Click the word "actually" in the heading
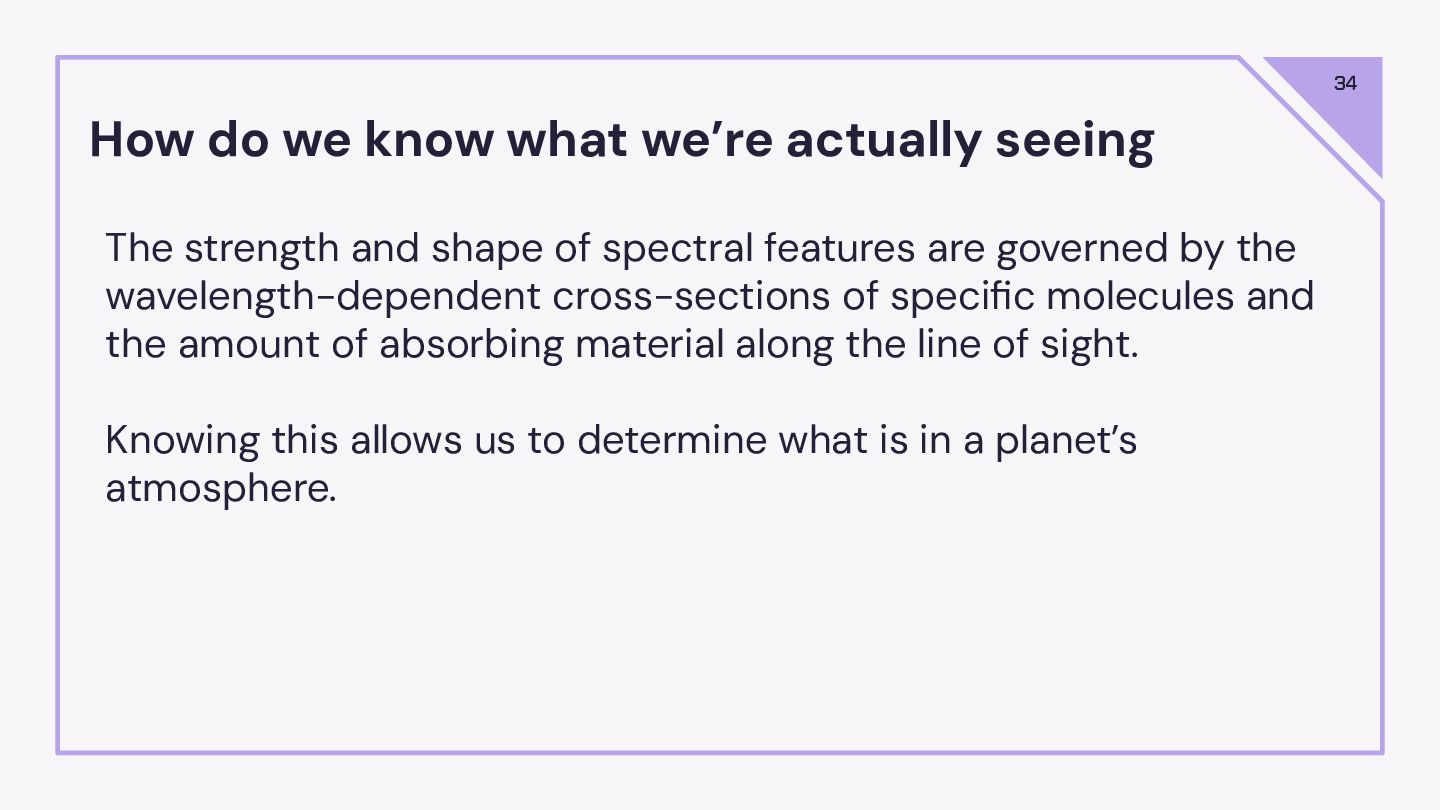The height and width of the screenshot is (810, 1440). [x=883, y=141]
